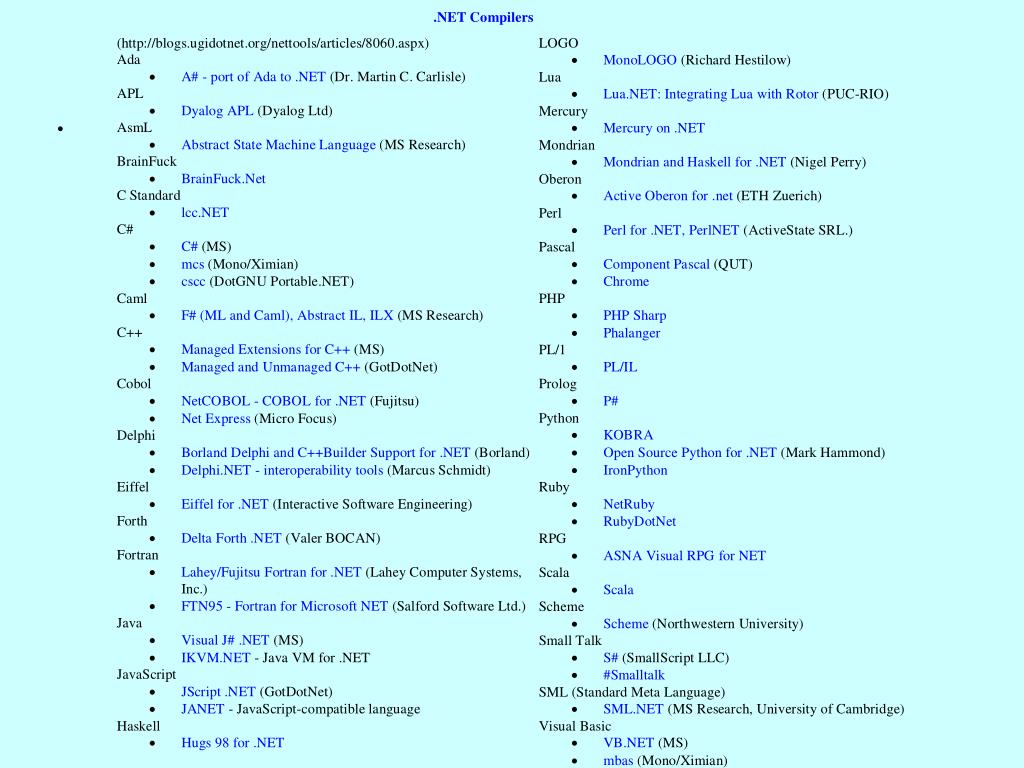
Task: Follow the PHP Sharp link
Action: point(635,315)
